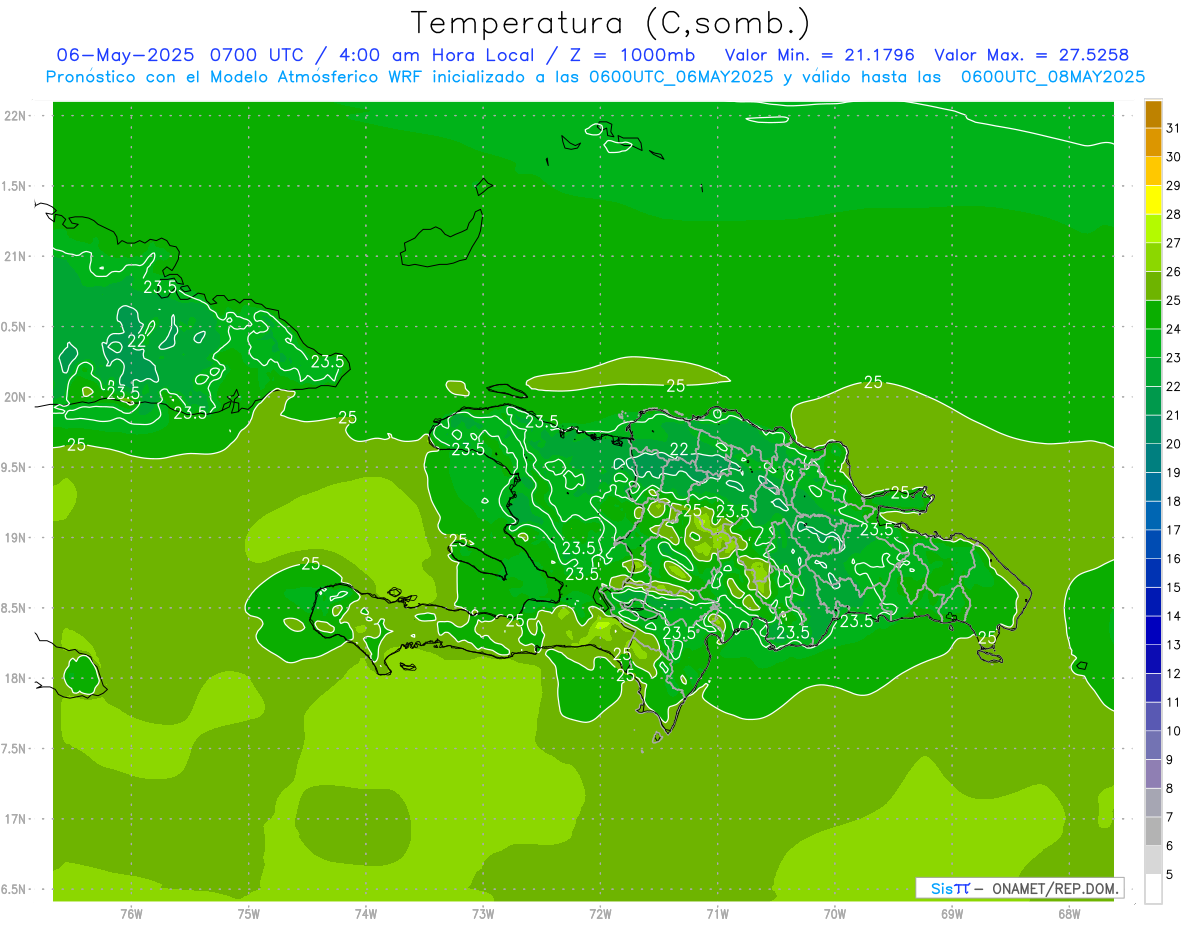Click the '72W' longitude axis label

click(x=600, y=913)
